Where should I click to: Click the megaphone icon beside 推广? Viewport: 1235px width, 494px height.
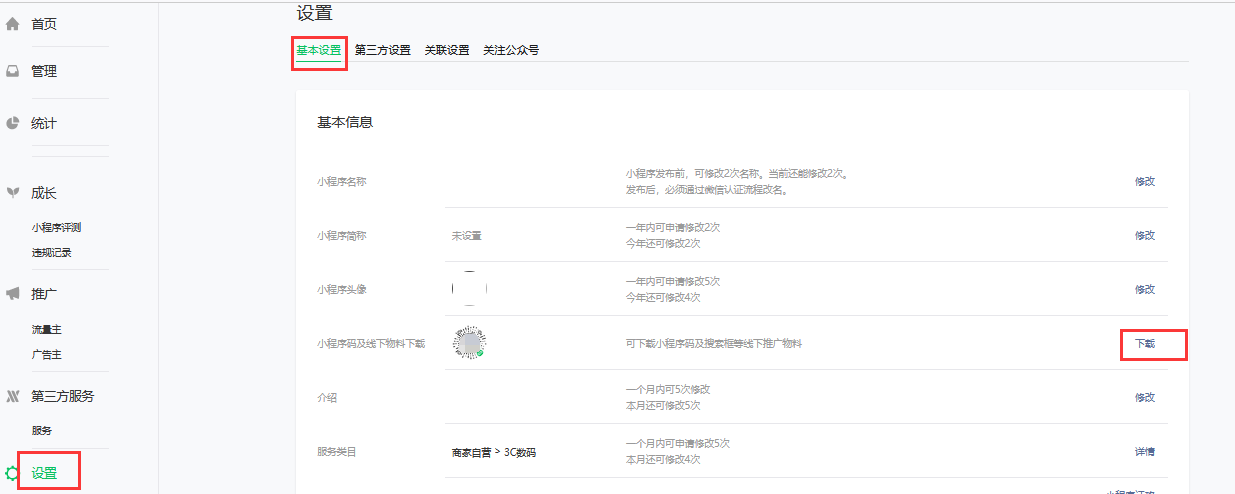point(13,294)
